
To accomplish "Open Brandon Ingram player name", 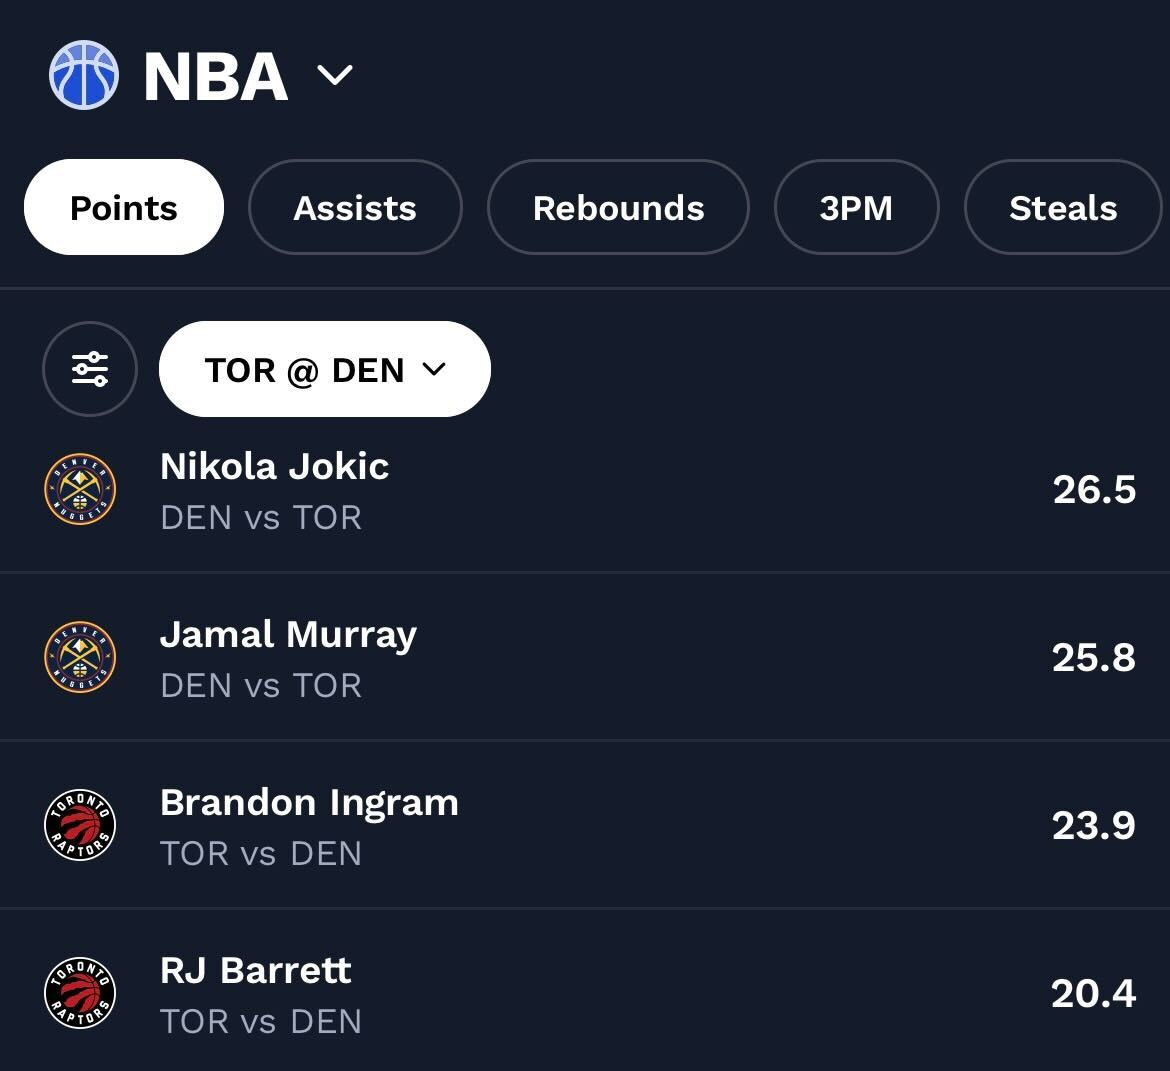I will [x=309, y=802].
